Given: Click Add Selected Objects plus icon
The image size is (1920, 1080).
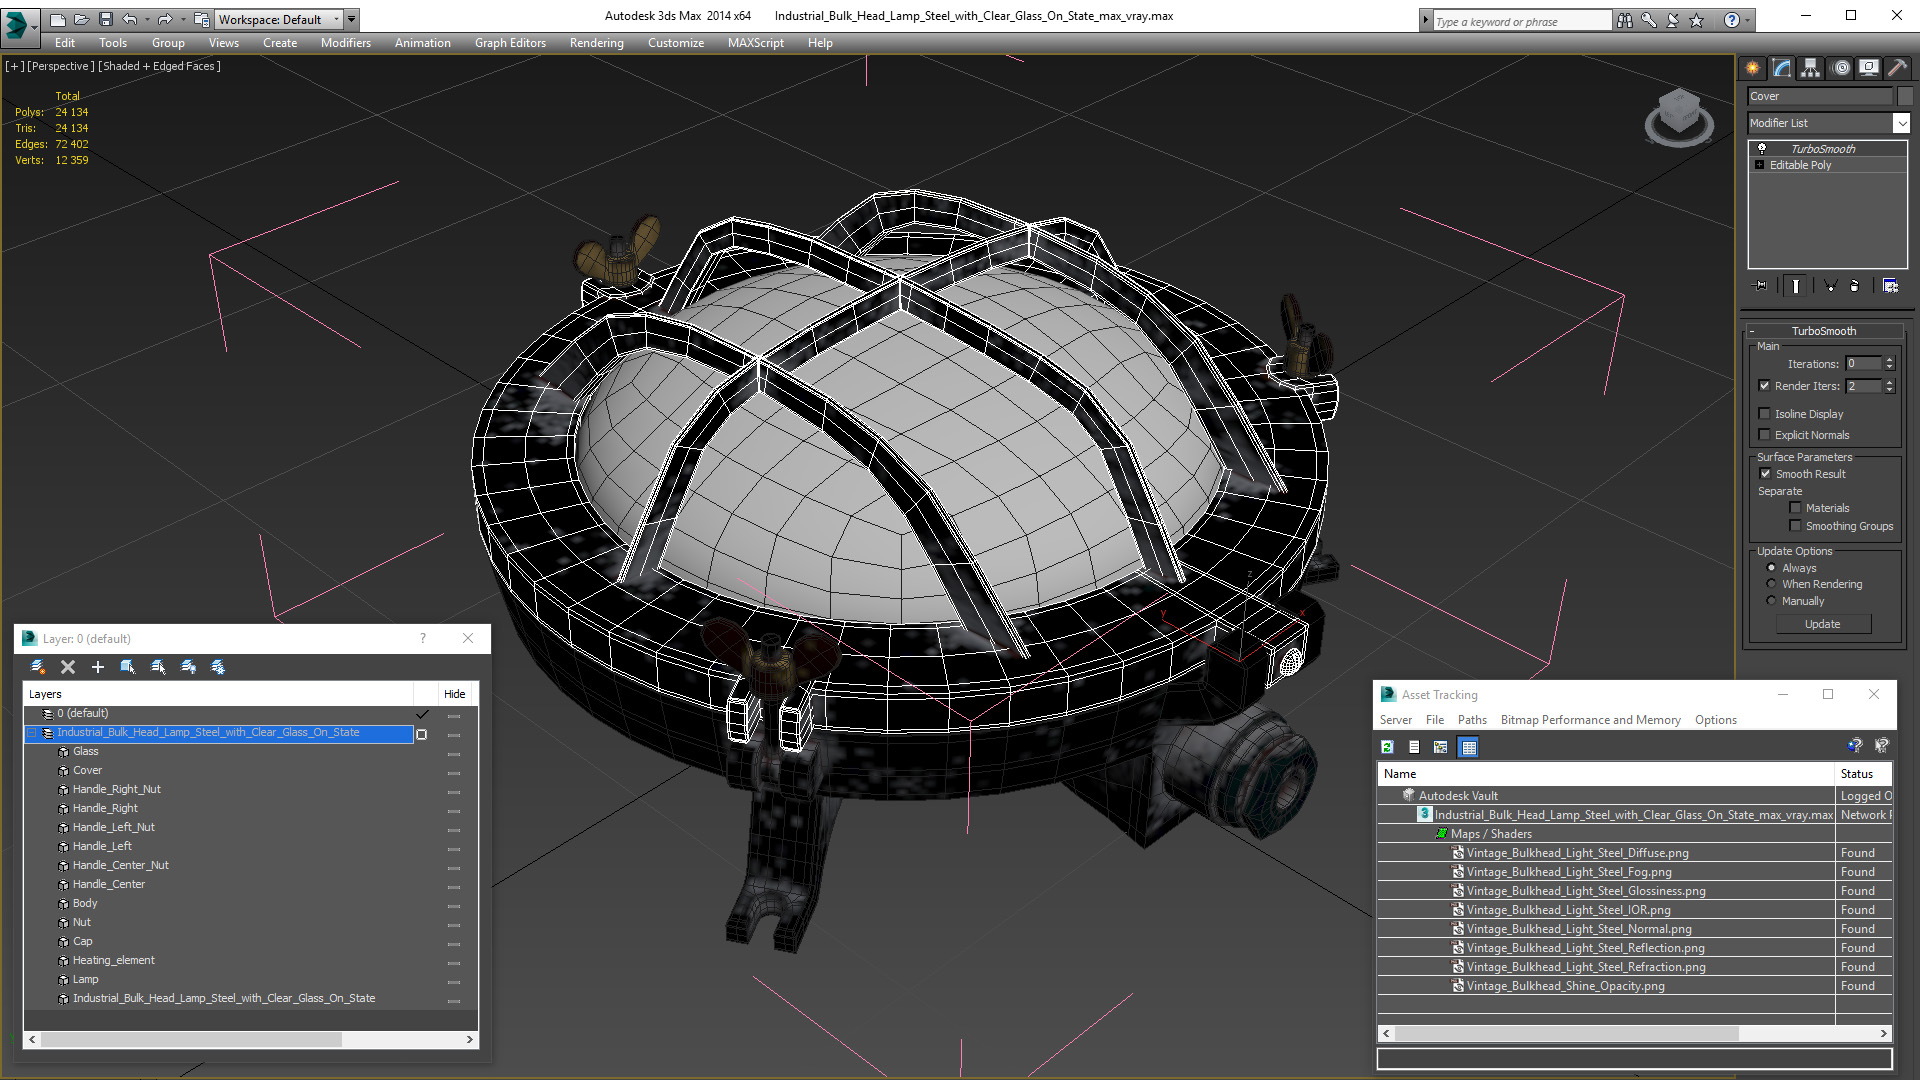Looking at the screenshot, I should pos(98,667).
